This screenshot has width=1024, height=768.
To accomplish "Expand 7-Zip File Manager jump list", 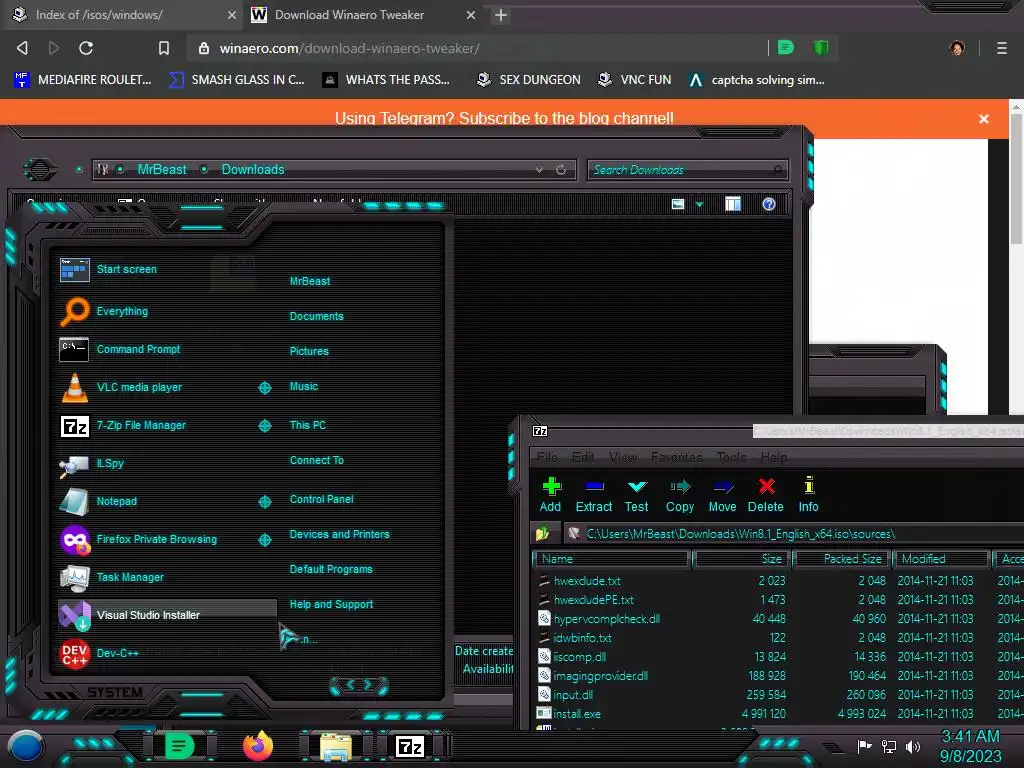I will point(264,426).
